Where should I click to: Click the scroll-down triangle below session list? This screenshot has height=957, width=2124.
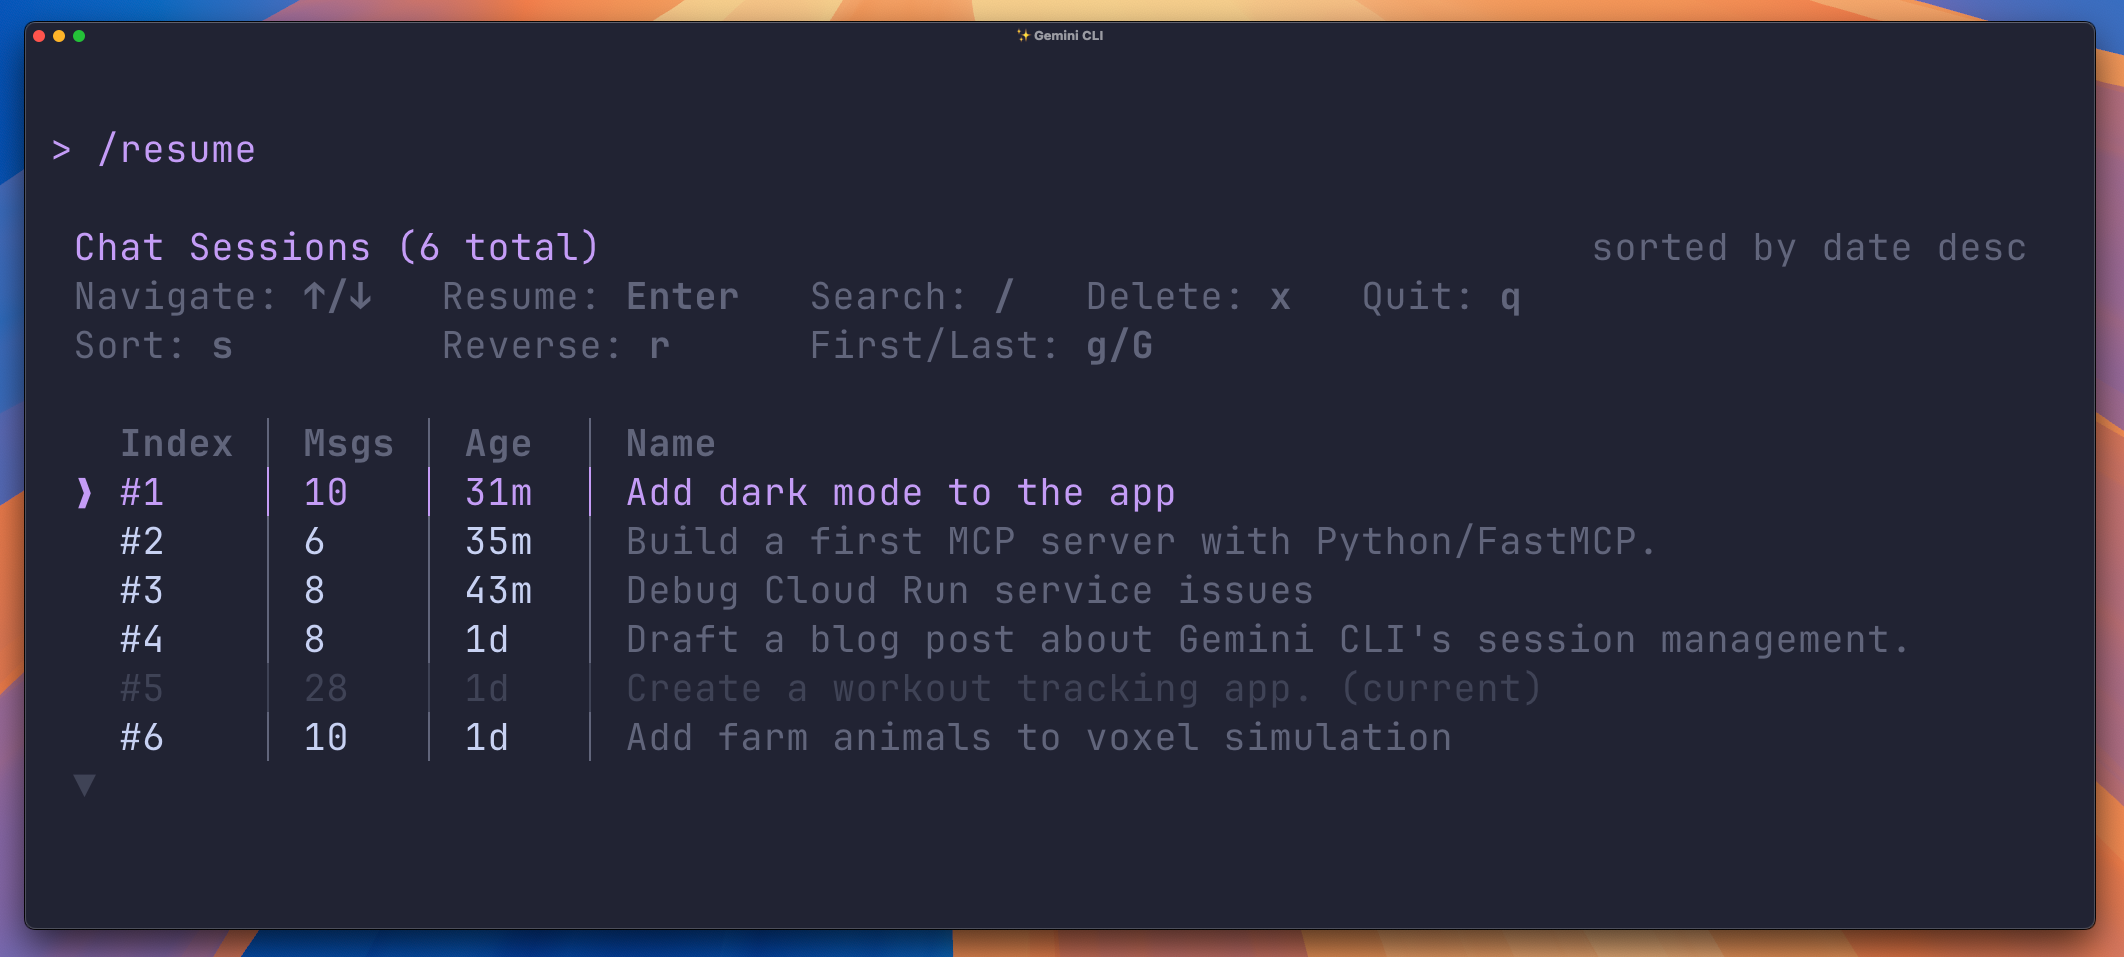coord(83,786)
